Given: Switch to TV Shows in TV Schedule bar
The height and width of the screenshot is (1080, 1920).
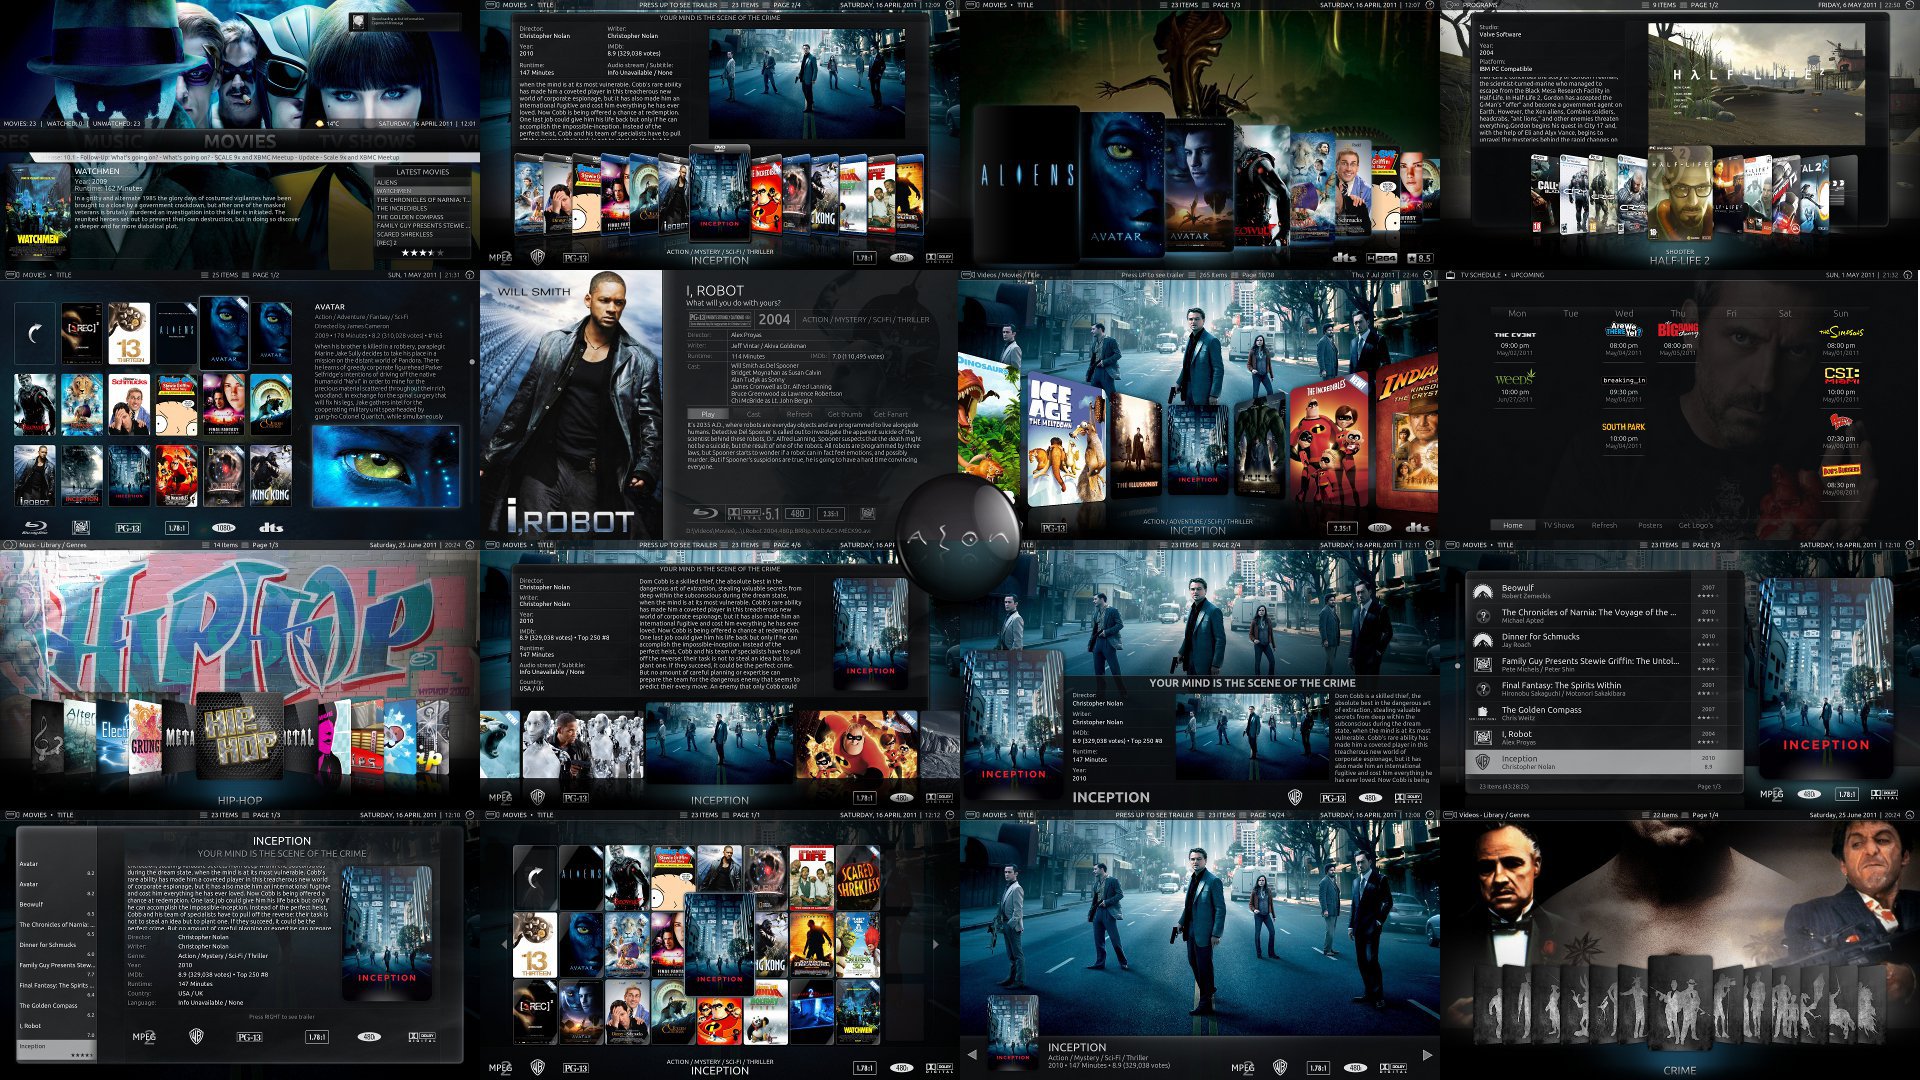Looking at the screenshot, I should pyautogui.click(x=1558, y=525).
